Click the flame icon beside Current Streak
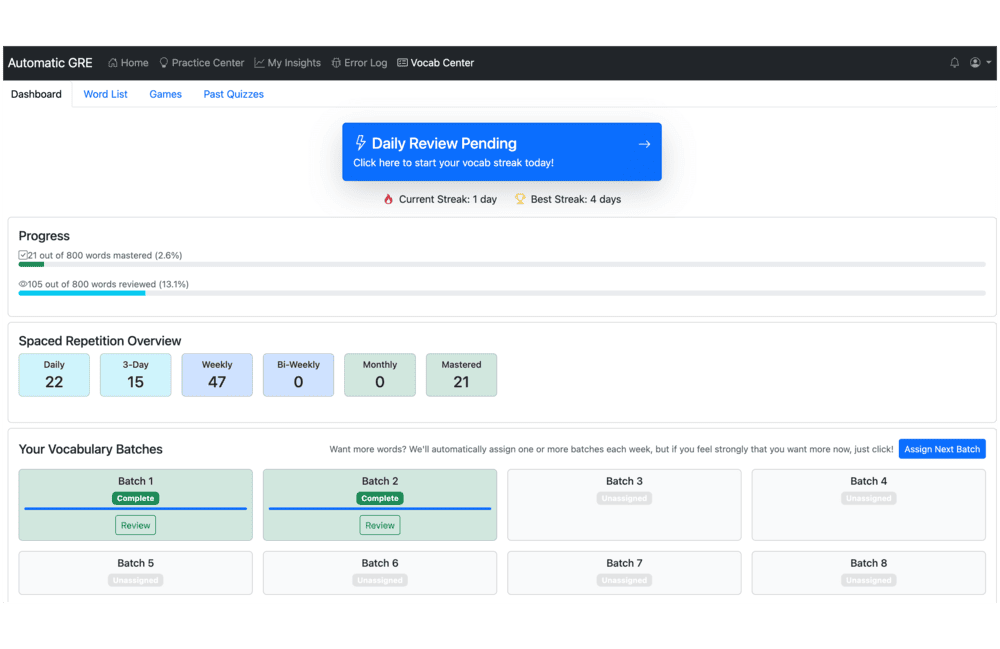 (x=389, y=199)
